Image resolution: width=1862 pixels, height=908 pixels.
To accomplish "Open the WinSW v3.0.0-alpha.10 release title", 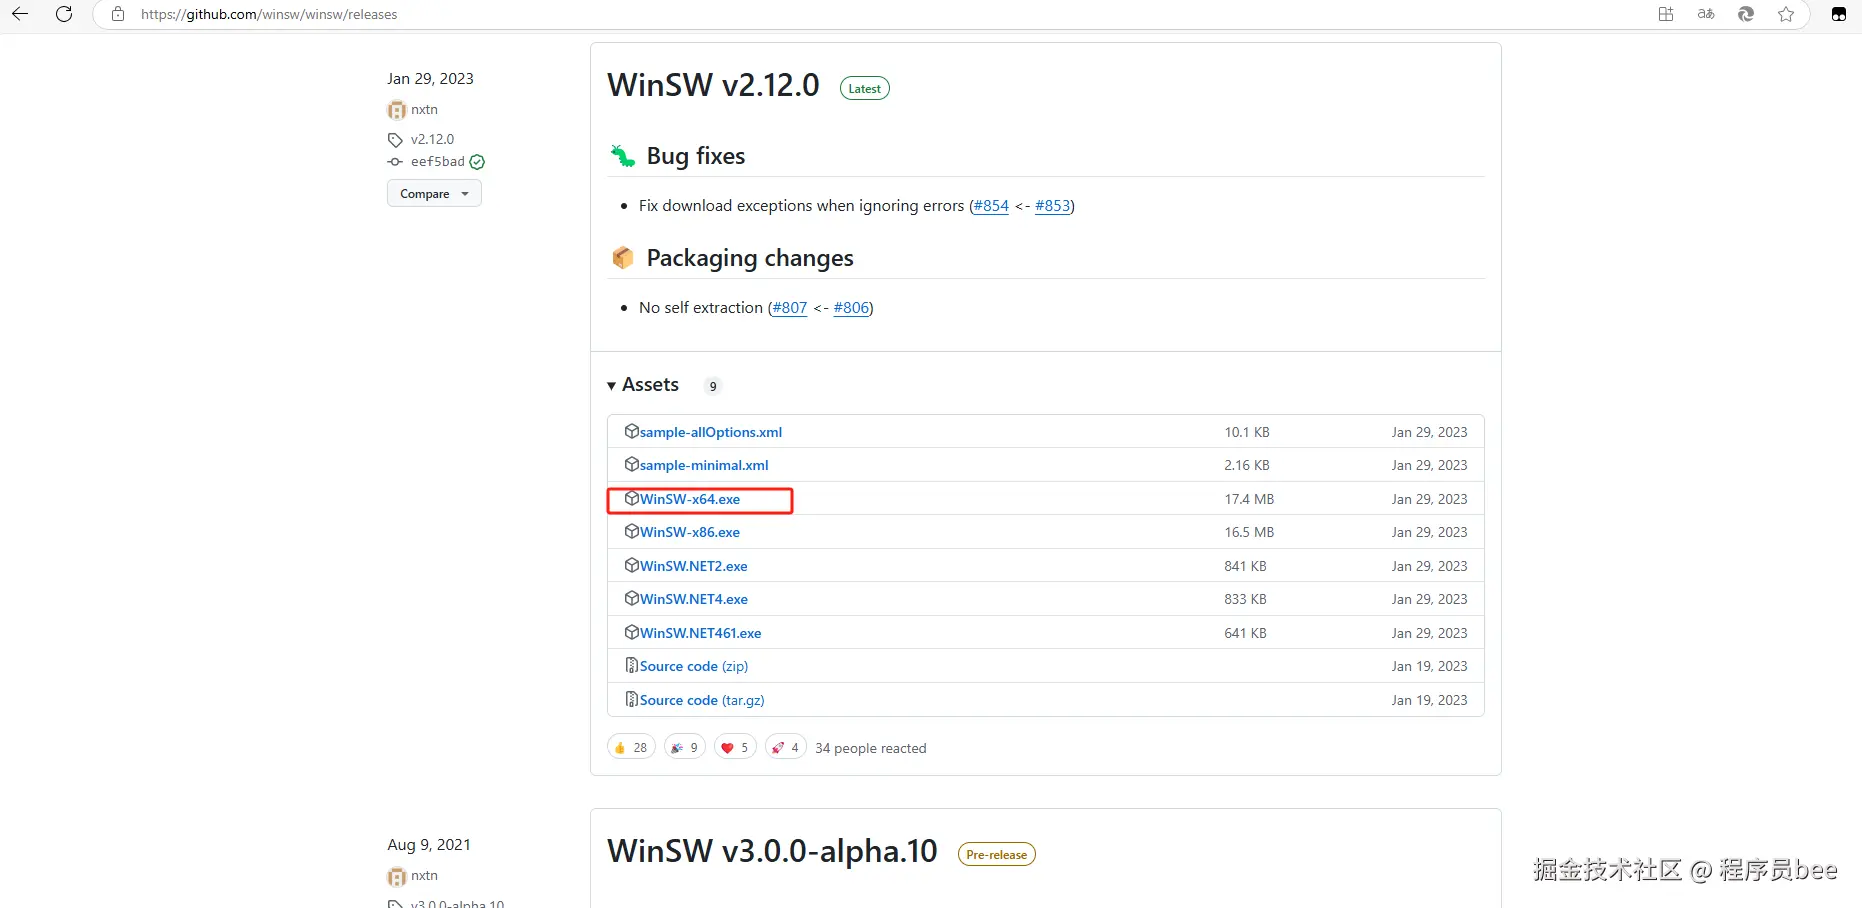I will 772,851.
